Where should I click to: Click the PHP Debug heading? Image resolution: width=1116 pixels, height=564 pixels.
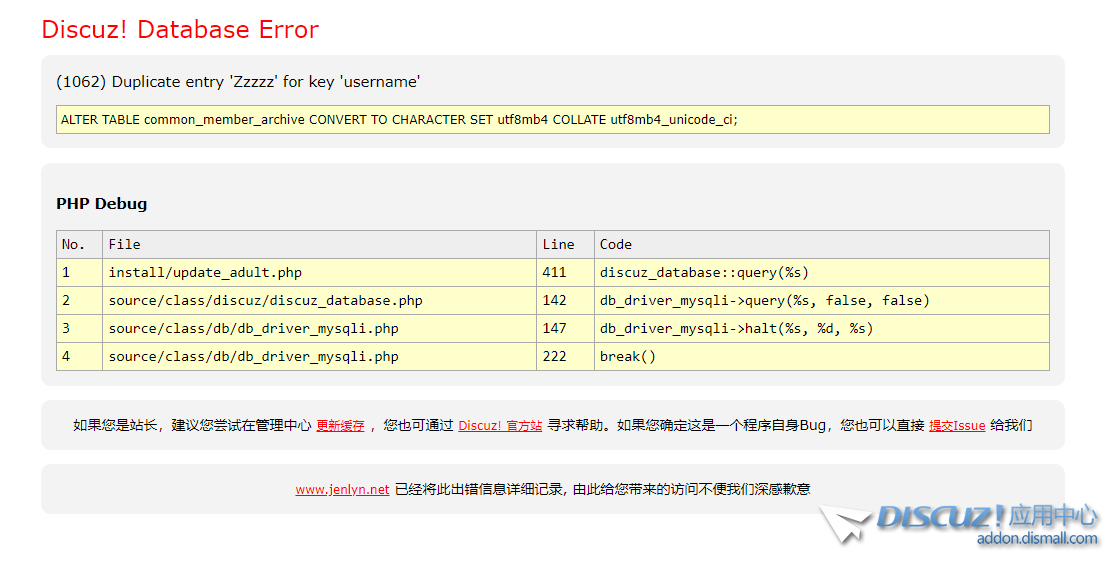click(102, 204)
